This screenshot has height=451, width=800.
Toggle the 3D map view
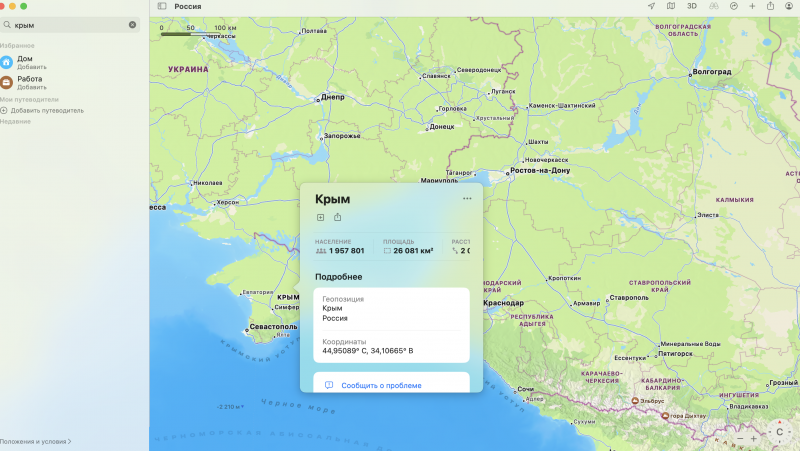[691, 6]
